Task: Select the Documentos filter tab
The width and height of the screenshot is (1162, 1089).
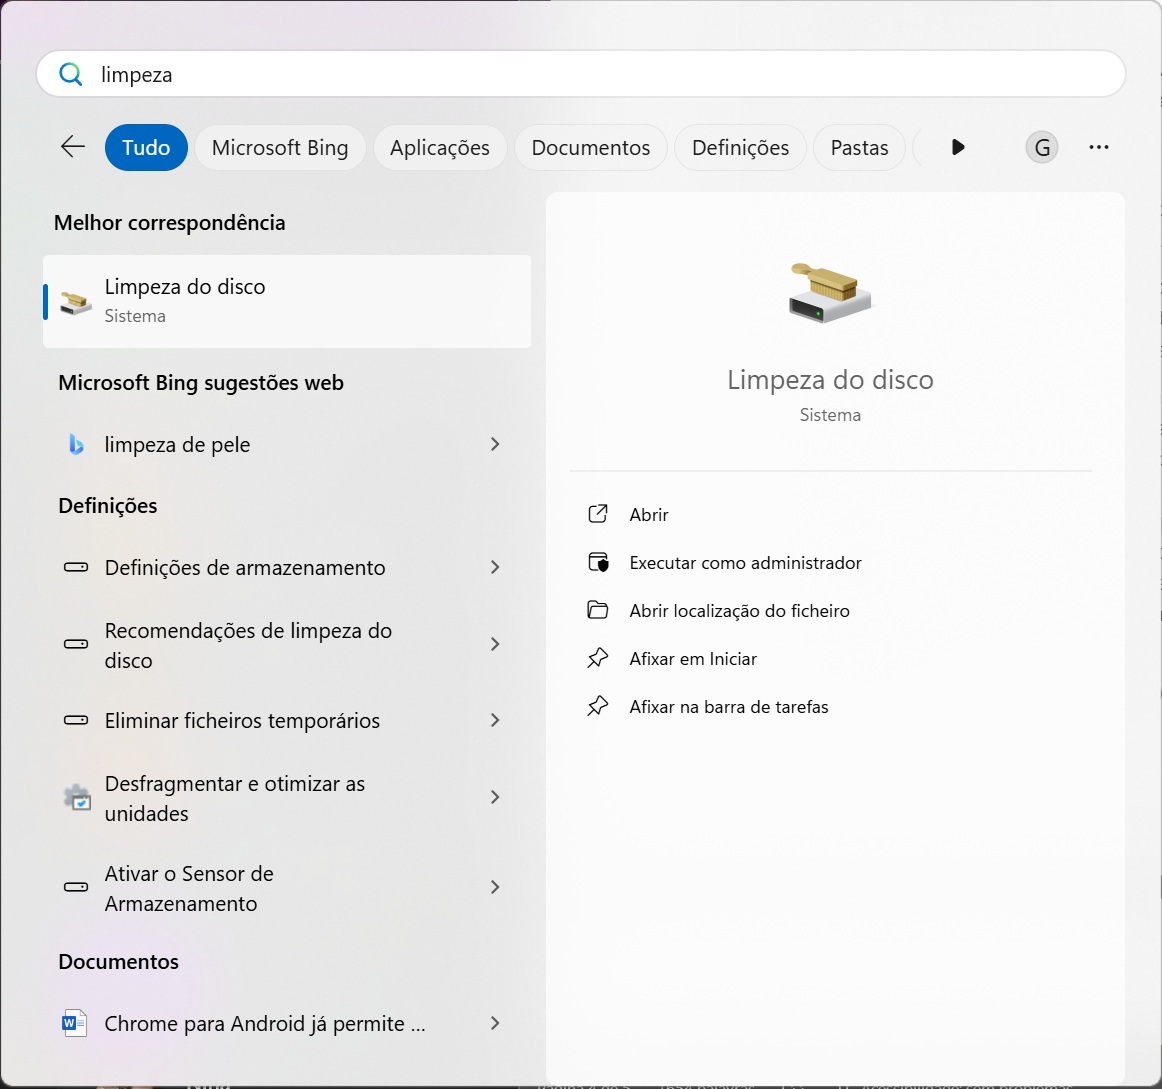Action: 590,148
